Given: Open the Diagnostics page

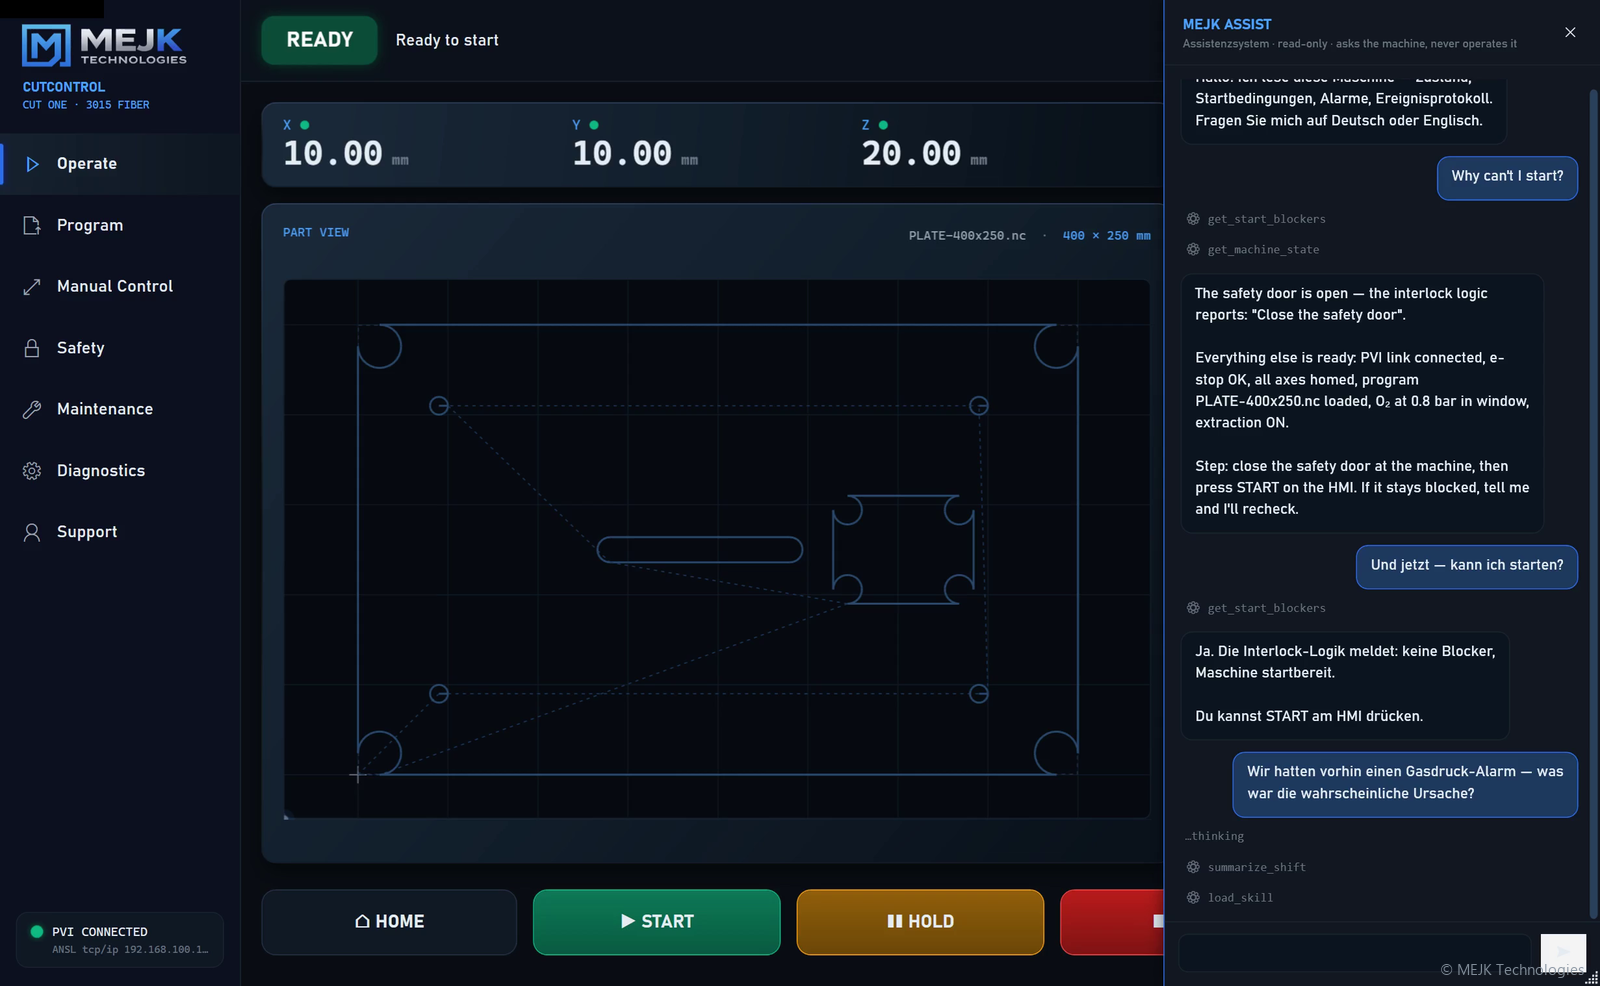Looking at the screenshot, I should pyautogui.click(x=120, y=471).
